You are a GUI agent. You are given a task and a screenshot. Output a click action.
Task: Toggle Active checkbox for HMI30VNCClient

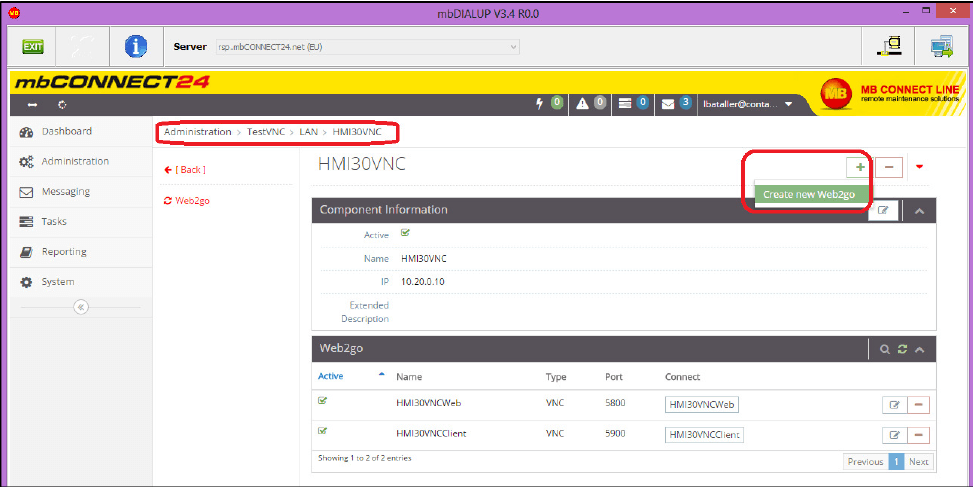coord(323,431)
